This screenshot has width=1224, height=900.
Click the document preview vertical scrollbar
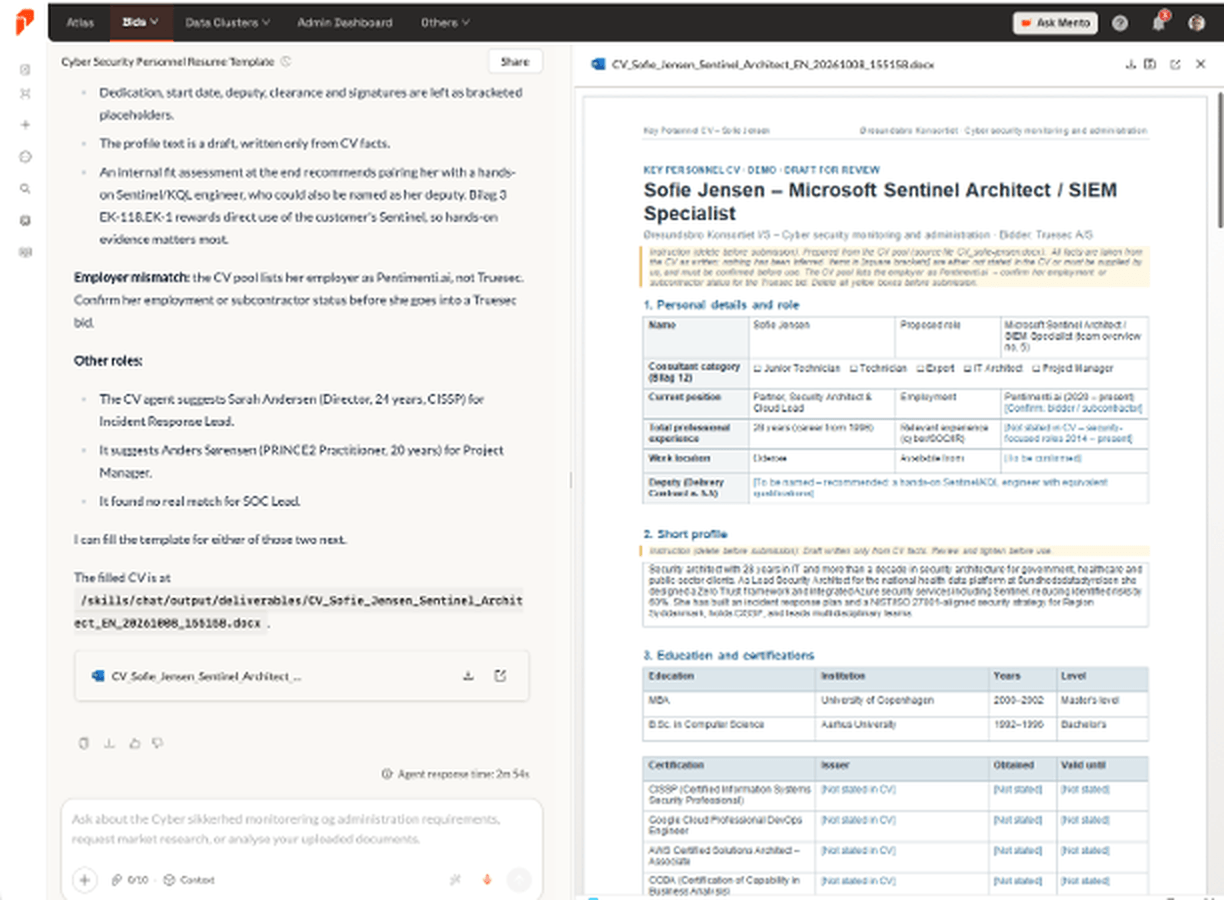click(x=1219, y=160)
